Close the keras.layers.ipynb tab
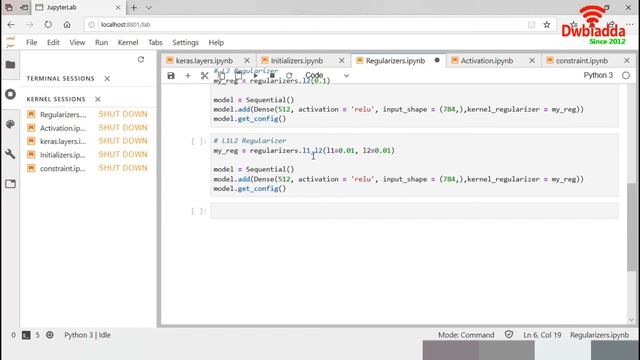 coord(247,60)
